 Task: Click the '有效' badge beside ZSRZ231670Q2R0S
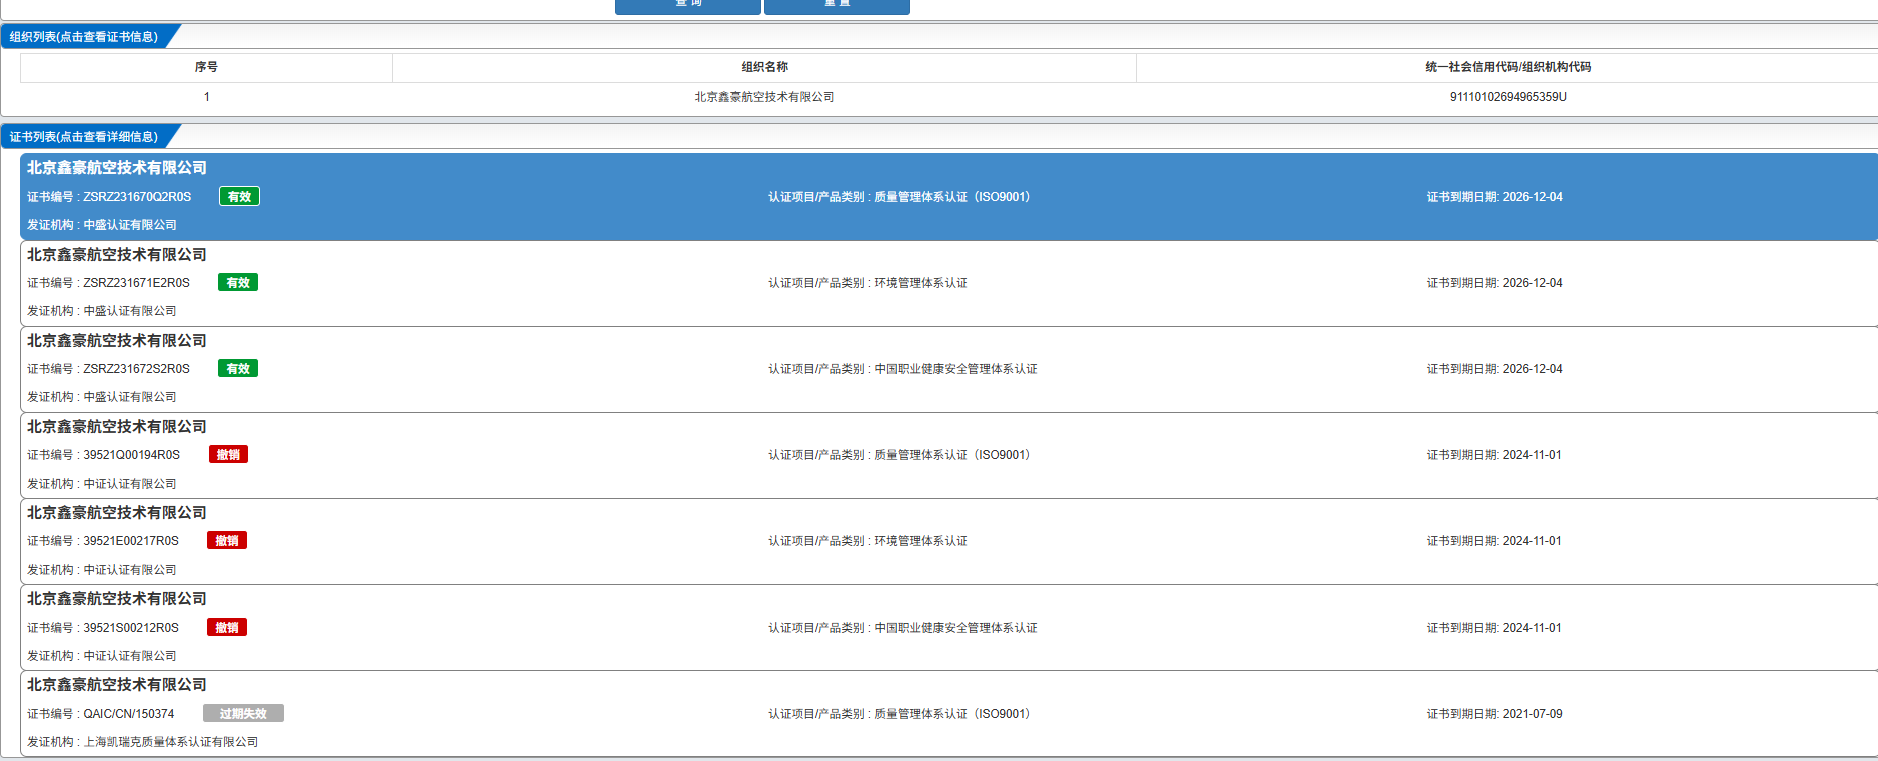pos(239,197)
